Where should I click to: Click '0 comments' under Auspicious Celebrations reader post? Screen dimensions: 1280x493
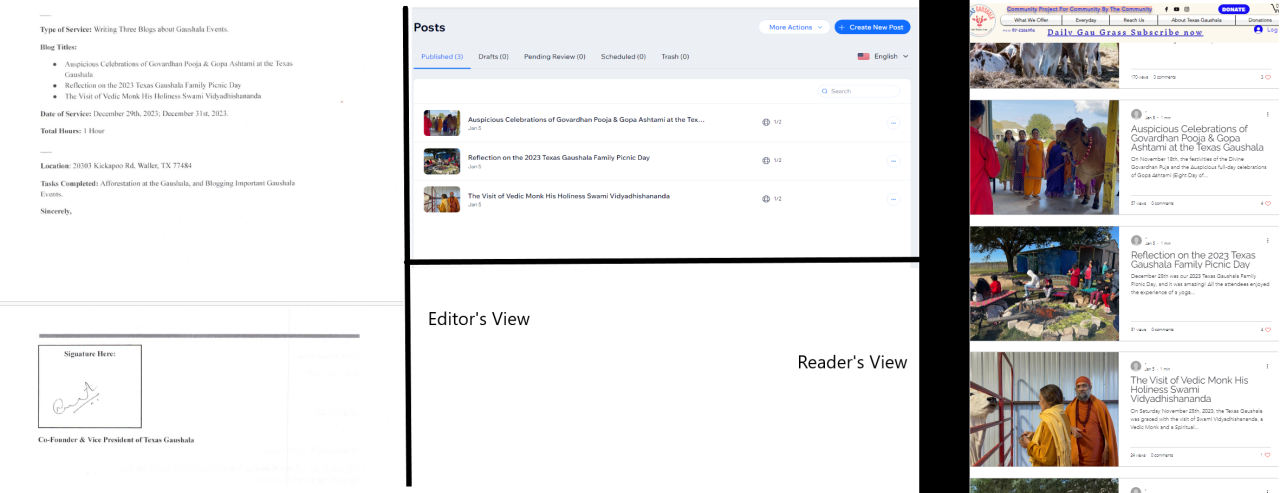coord(1162,203)
